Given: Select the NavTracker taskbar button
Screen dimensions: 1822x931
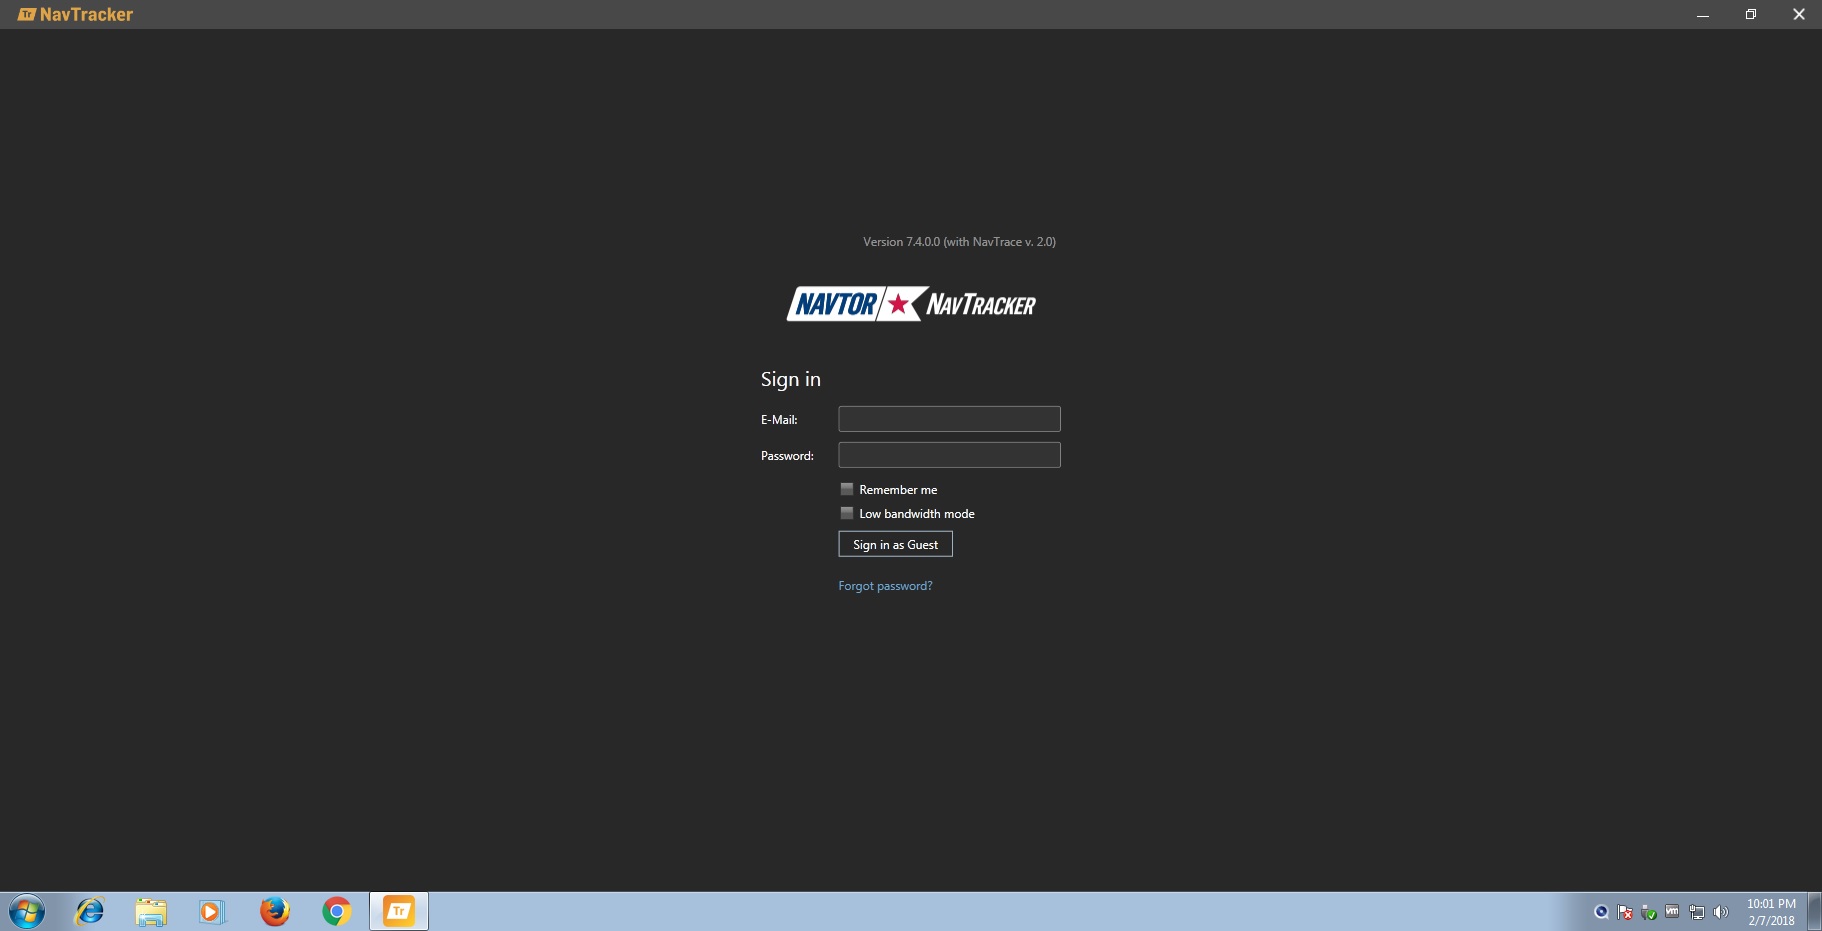Looking at the screenshot, I should click(399, 912).
